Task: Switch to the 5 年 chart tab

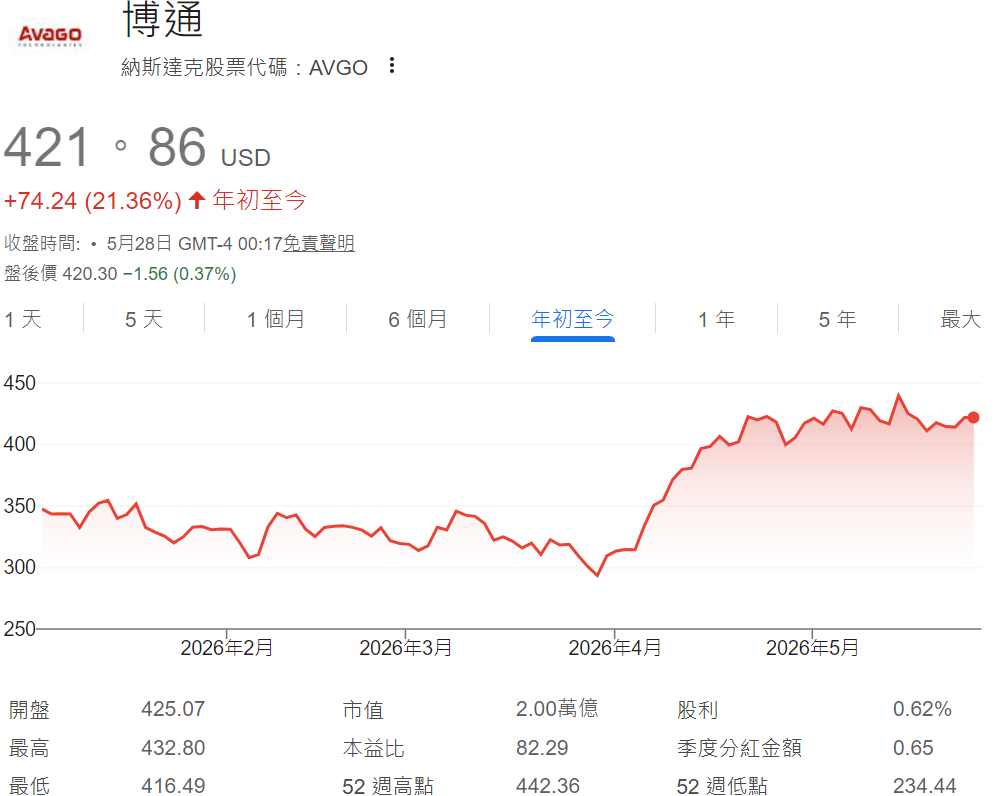Action: coord(838,319)
